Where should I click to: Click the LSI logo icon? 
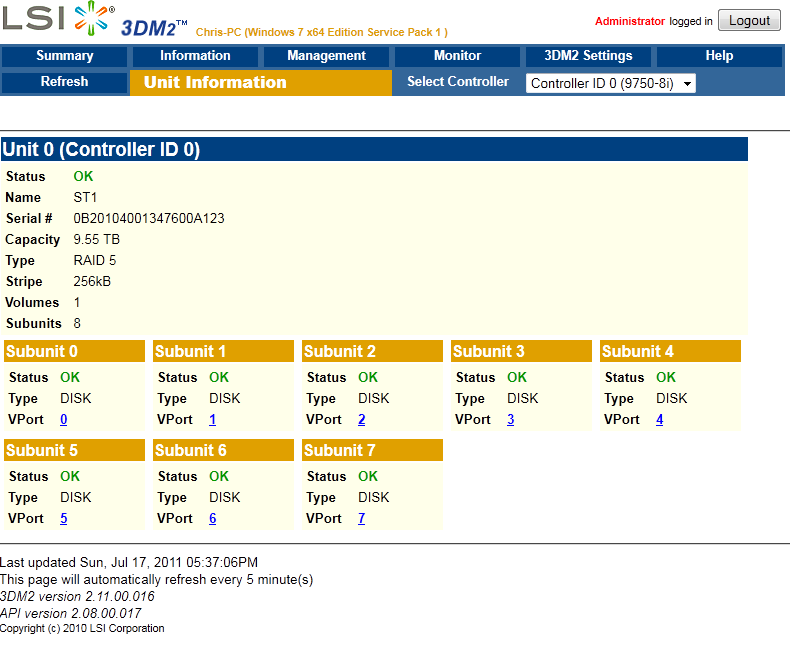[58, 18]
